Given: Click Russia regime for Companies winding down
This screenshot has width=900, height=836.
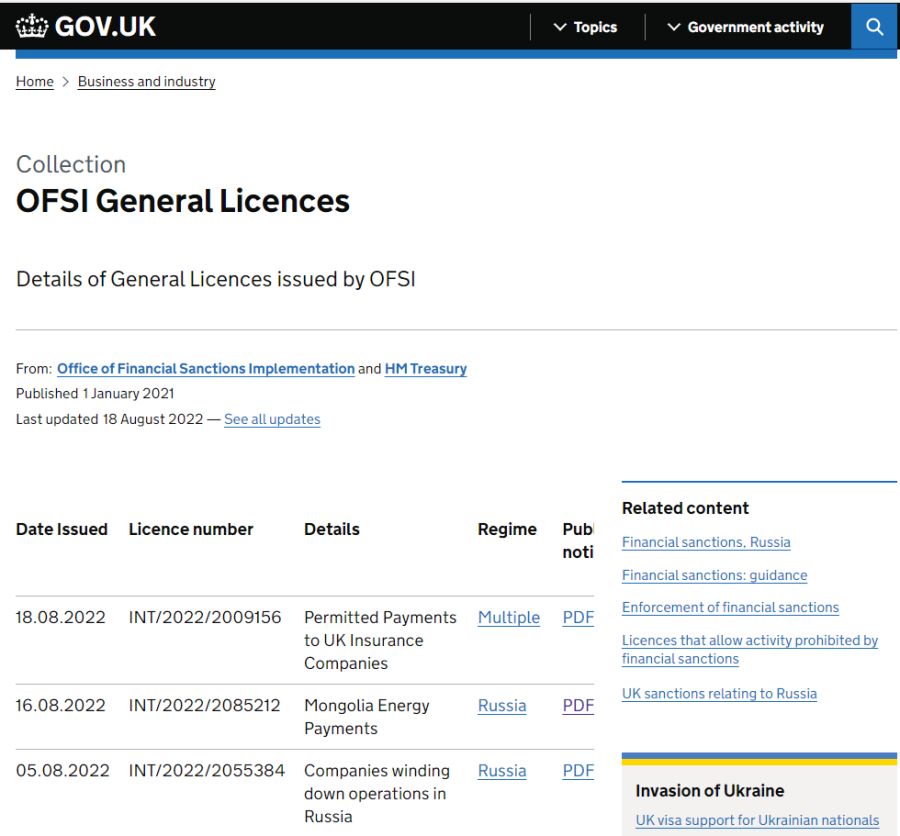Looking at the screenshot, I should coord(502,771).
